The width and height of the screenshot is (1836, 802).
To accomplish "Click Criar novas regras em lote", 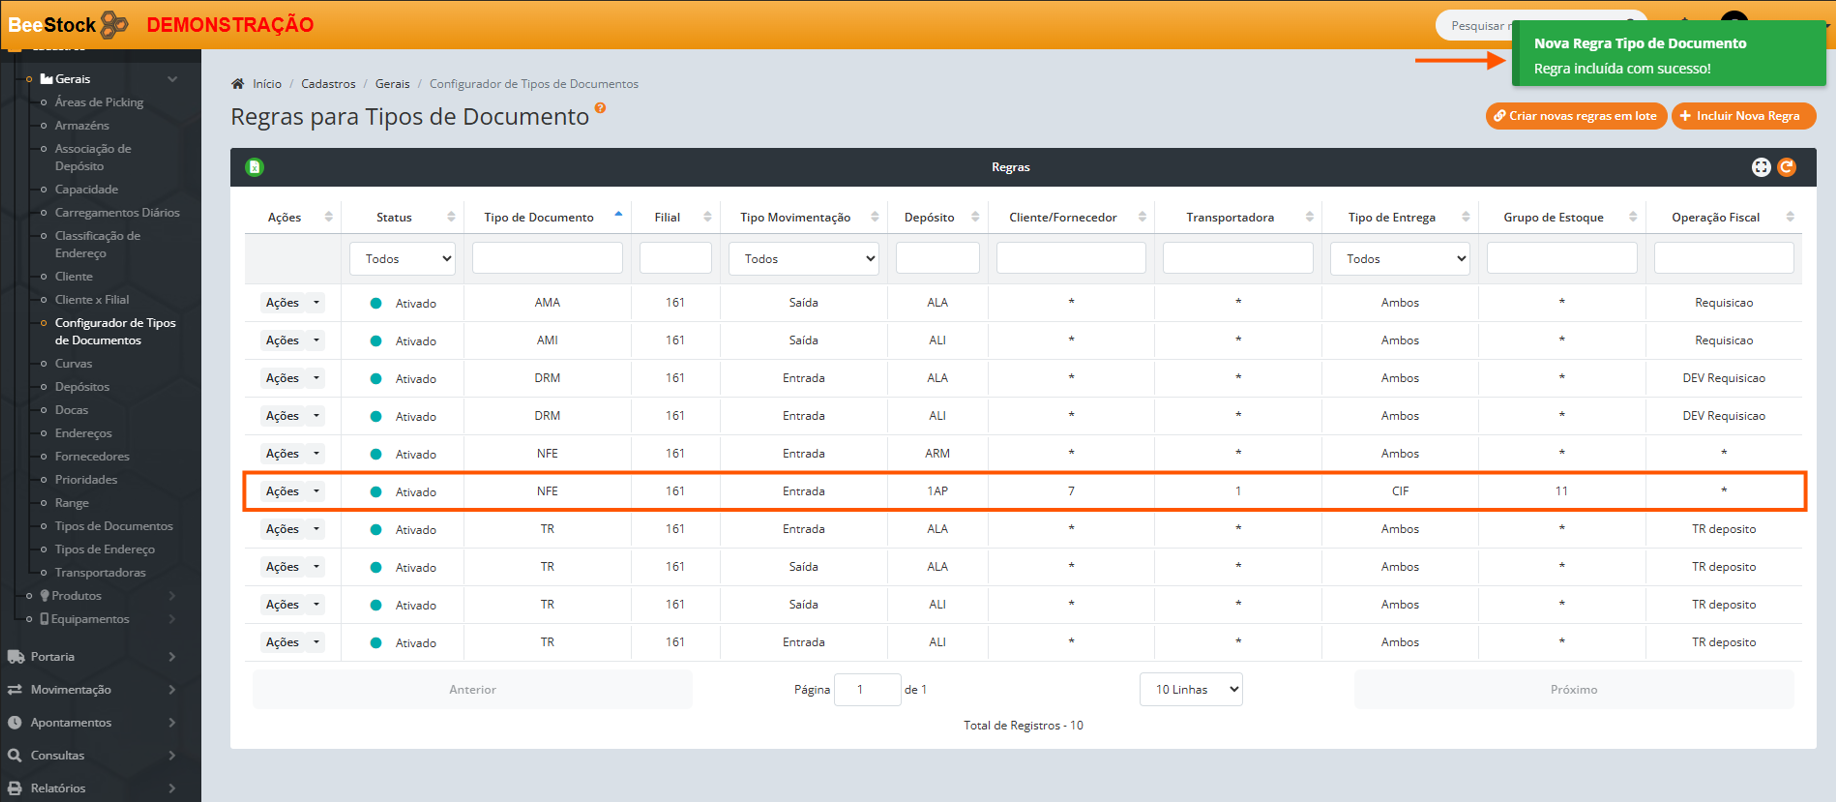I will [1576, 116].
